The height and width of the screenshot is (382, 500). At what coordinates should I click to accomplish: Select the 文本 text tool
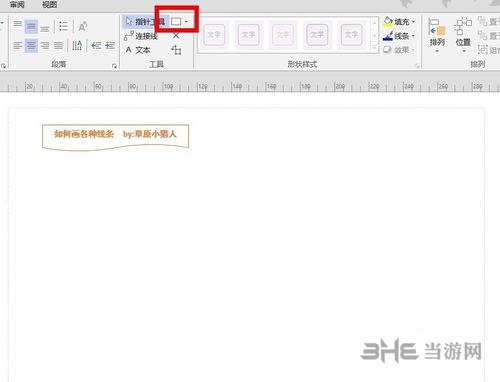tap(138, 50)
